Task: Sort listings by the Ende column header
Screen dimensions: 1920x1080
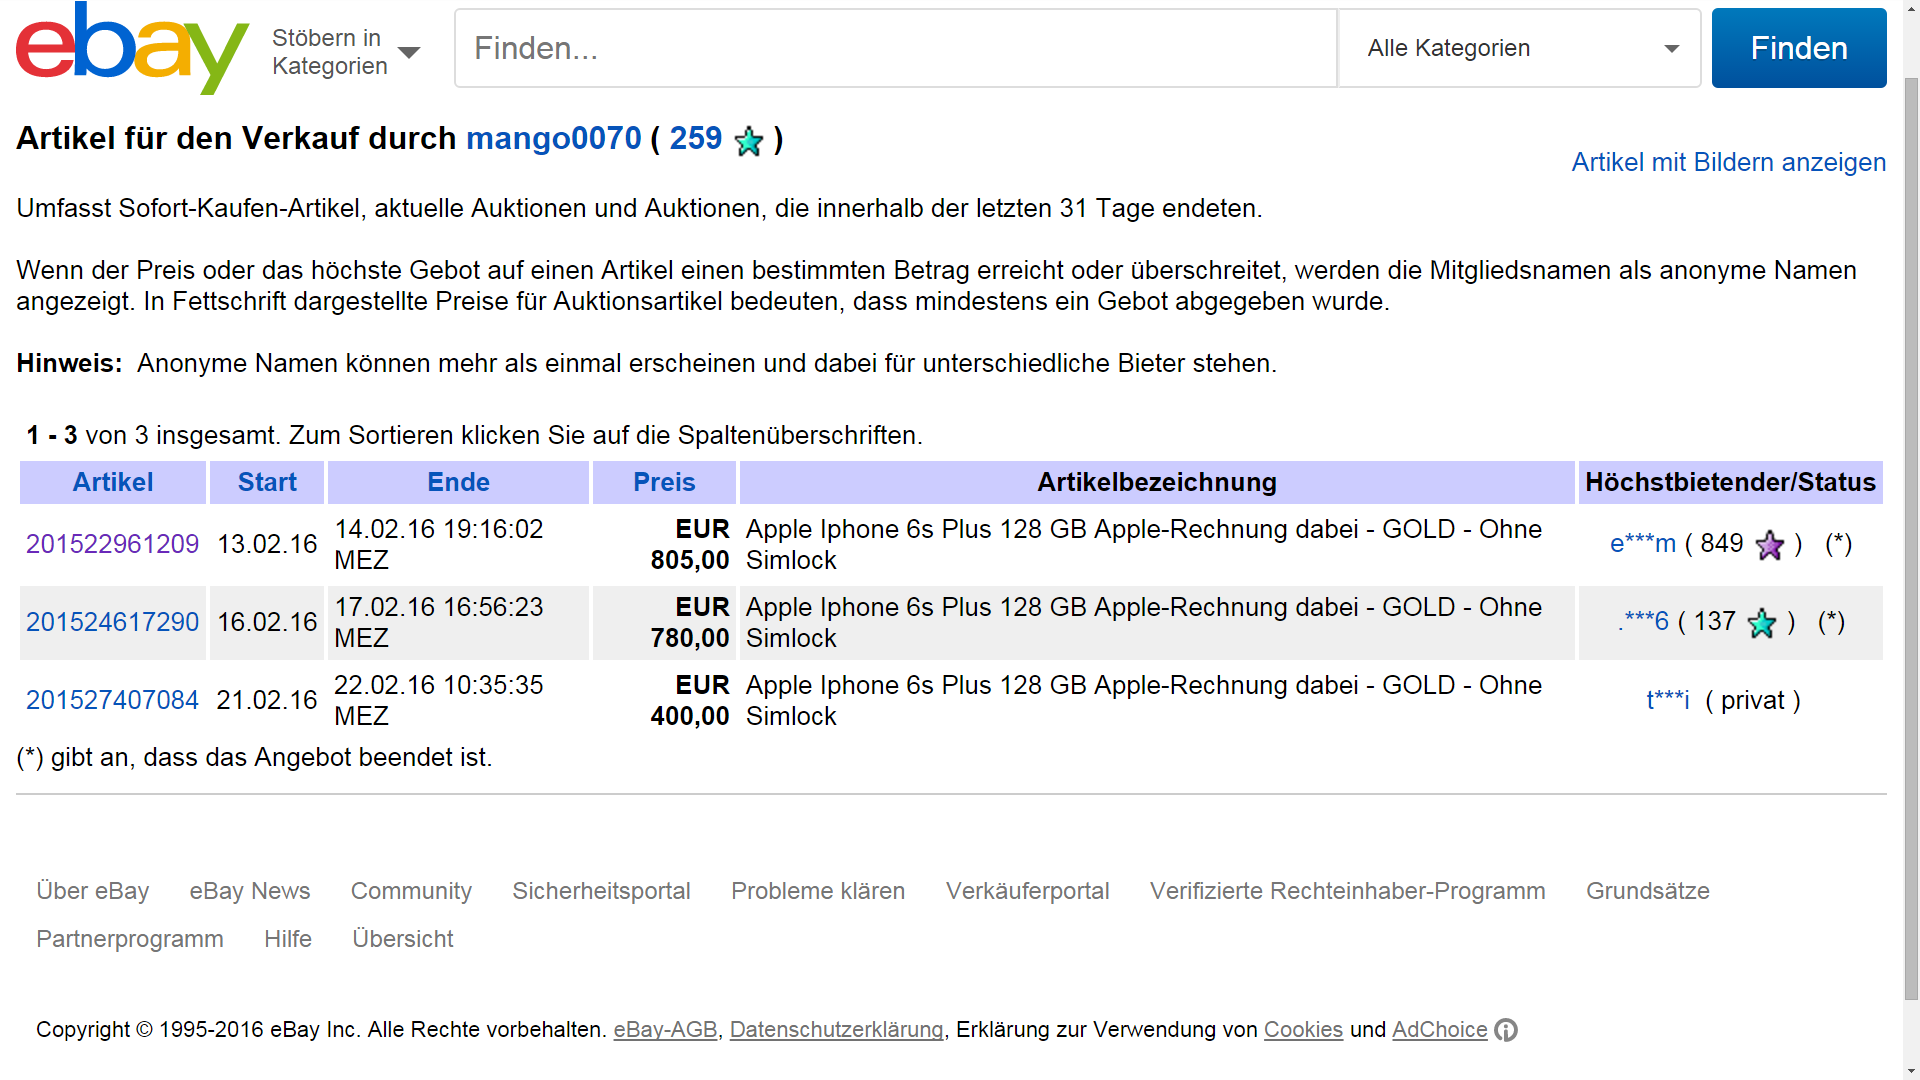Action: click(458, 482)
